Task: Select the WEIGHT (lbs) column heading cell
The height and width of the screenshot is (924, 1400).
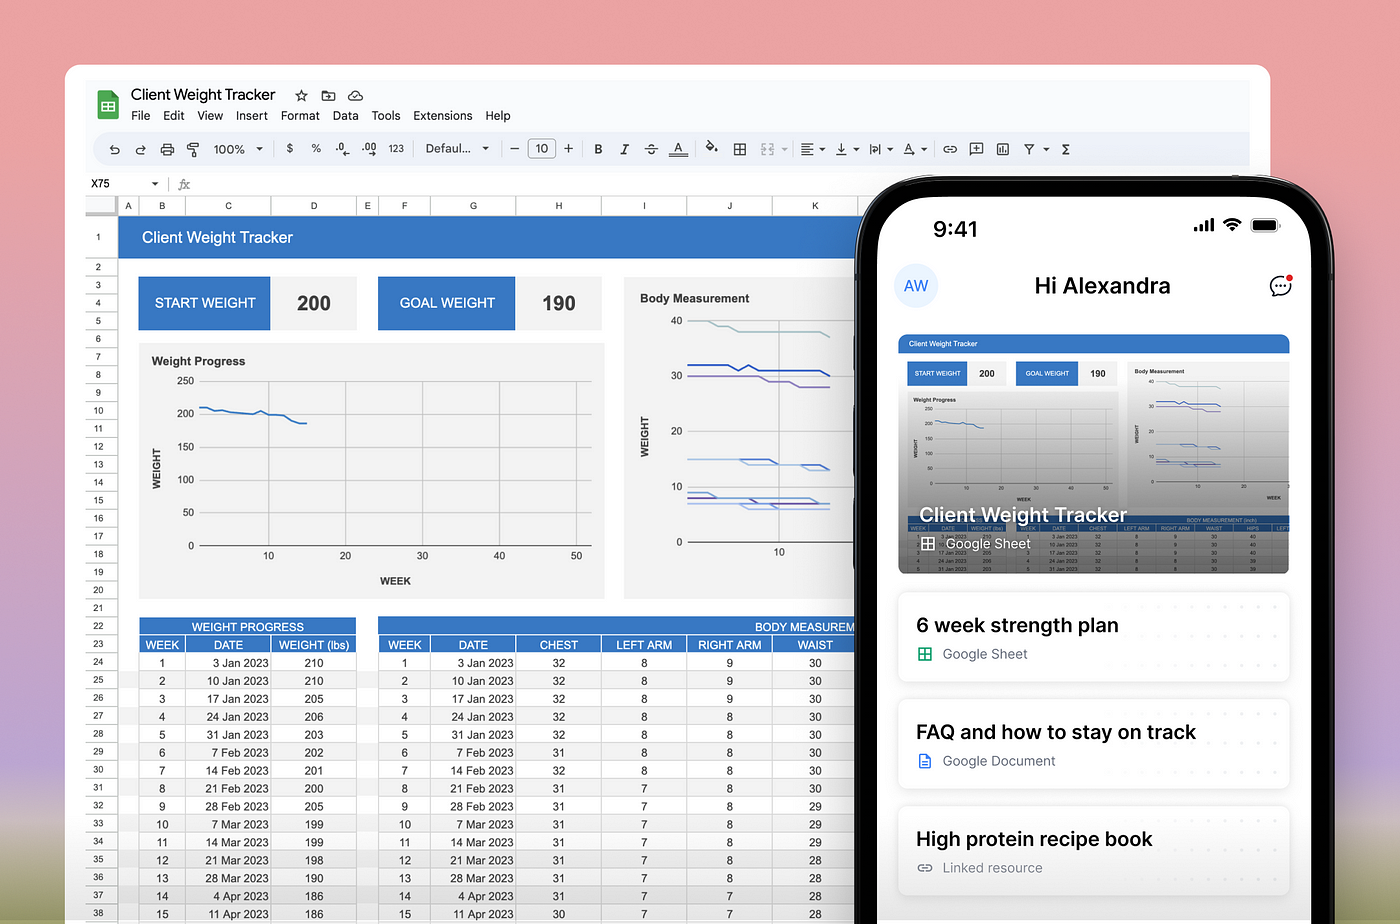Action: click(313, 645)
